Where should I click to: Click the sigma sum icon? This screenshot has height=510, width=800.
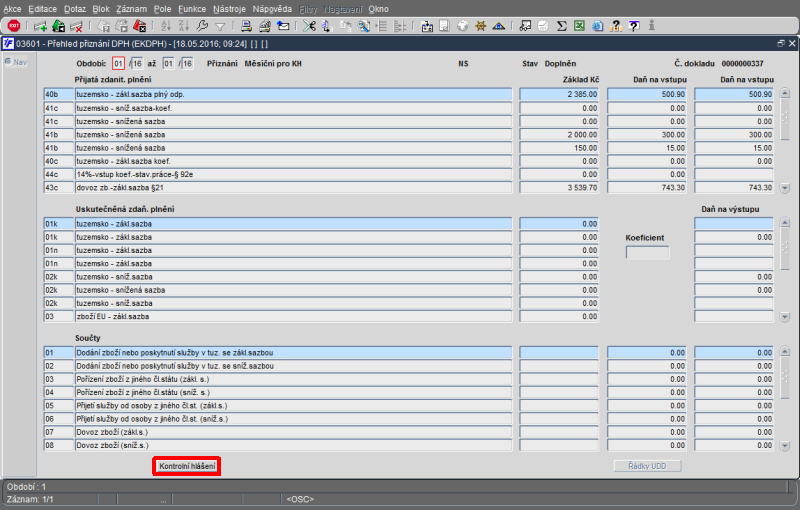click(x=561, y=26)
